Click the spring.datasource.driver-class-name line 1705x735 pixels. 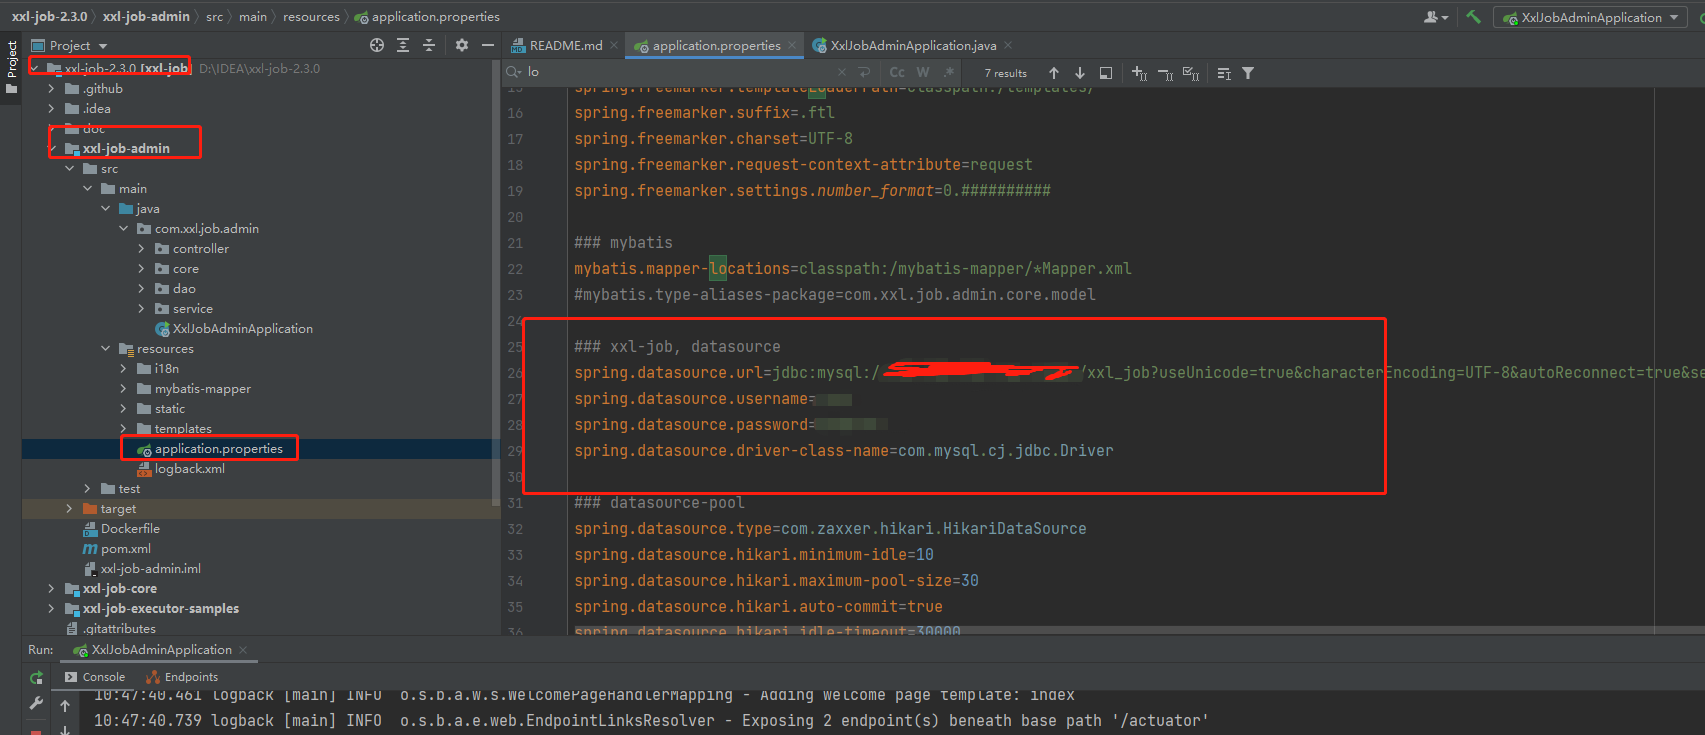tap(843, 451)
